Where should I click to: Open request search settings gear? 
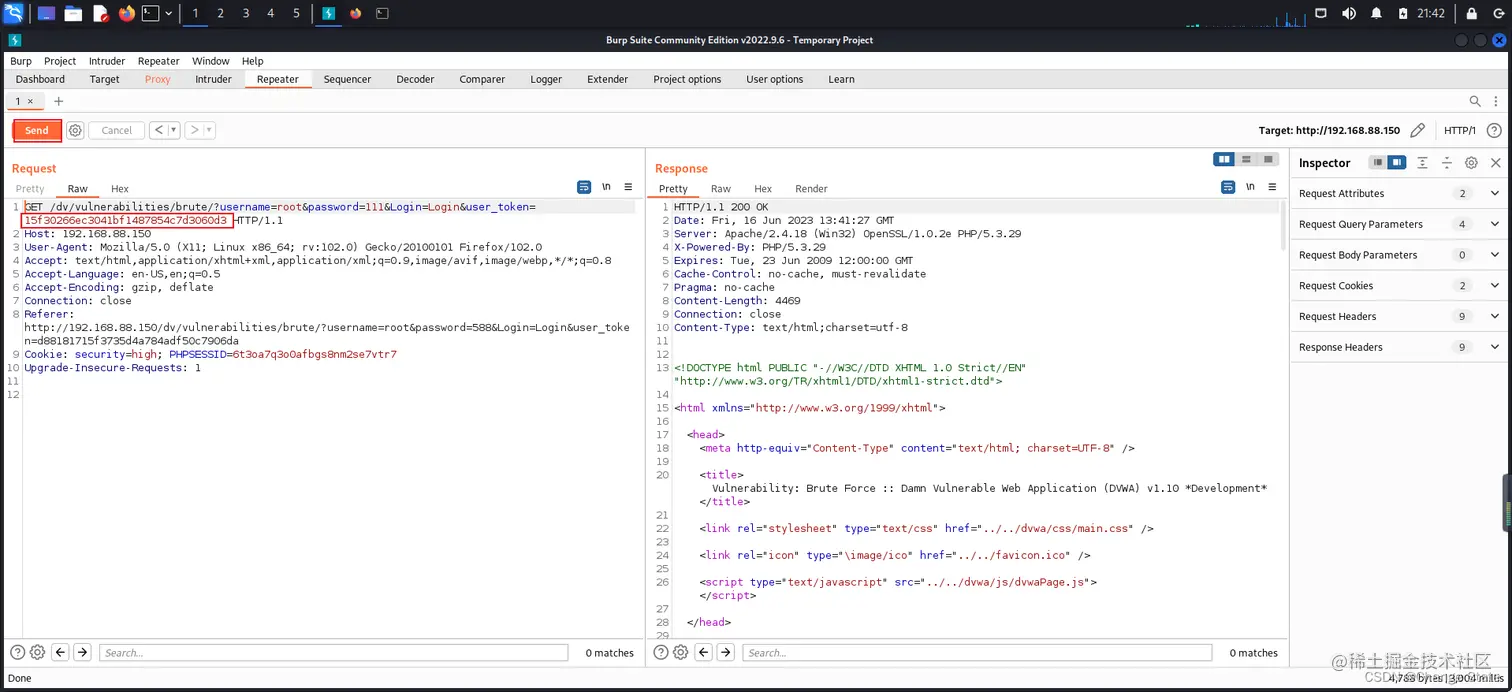click(37, 652)
